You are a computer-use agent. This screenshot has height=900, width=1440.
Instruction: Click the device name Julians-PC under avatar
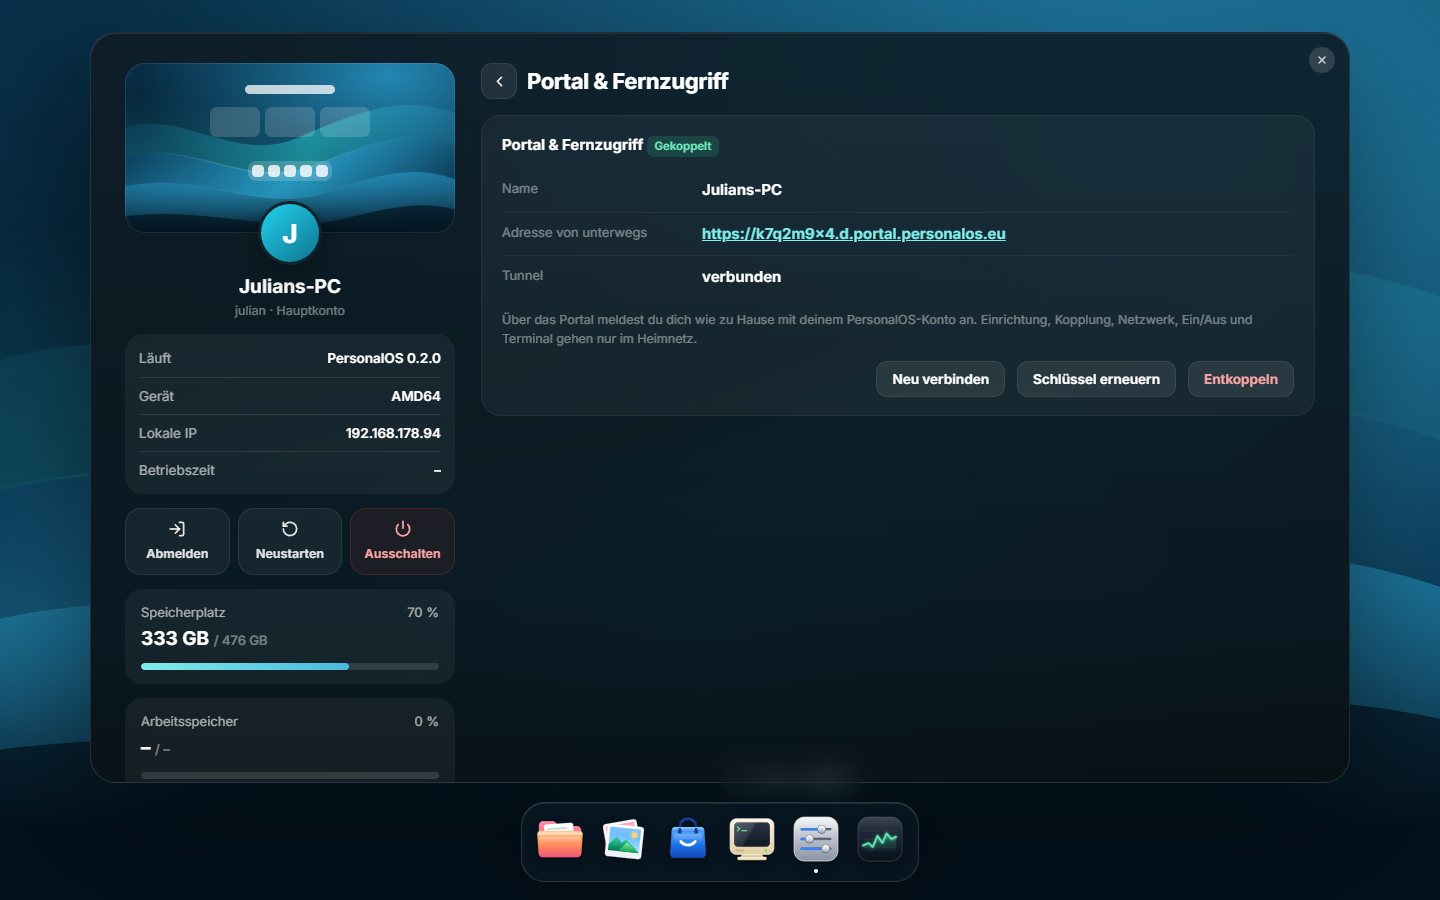point(290,286)
